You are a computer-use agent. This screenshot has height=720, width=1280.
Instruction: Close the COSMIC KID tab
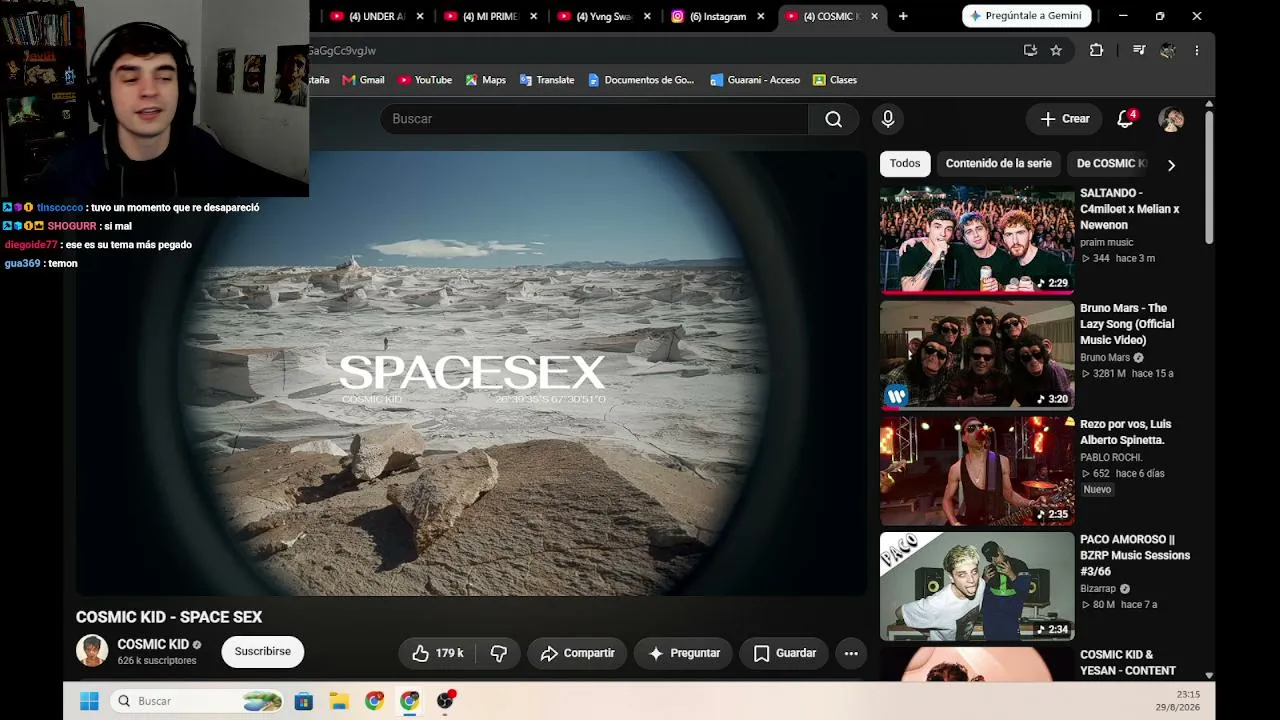click(x=875, y=16)
